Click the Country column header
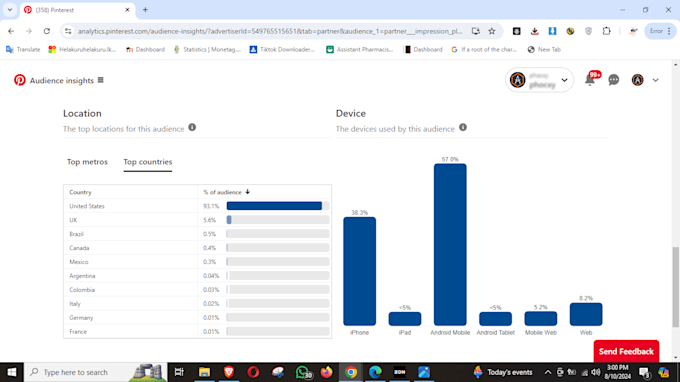Screen dimensions: 680x382 click(80, 192)
